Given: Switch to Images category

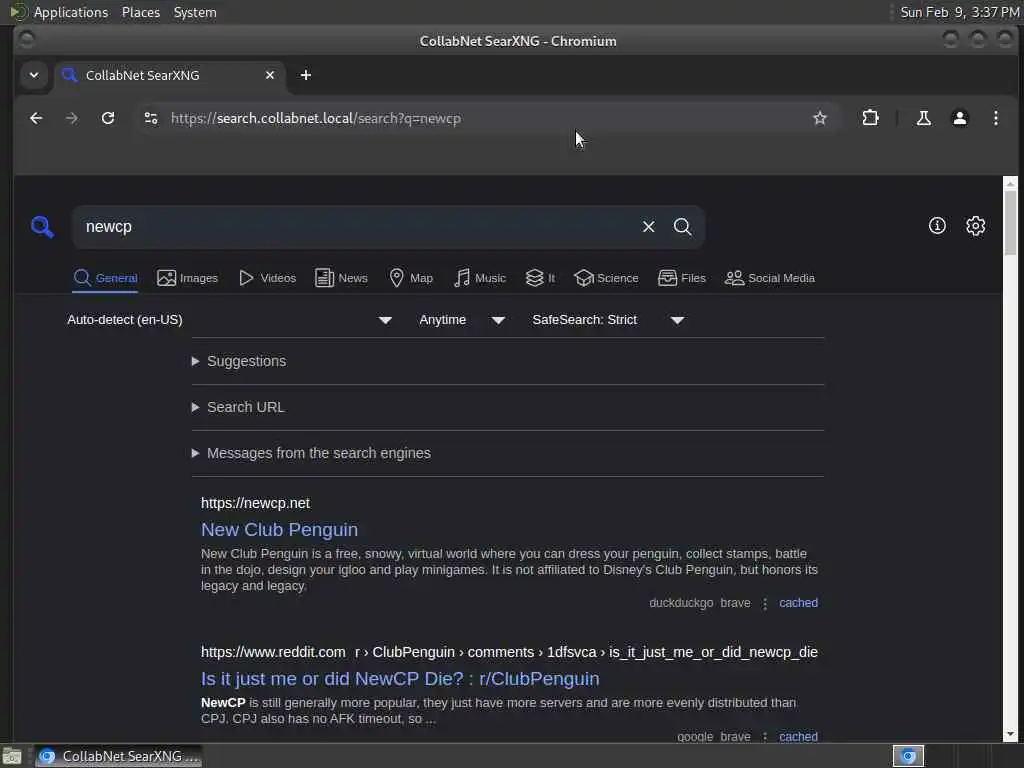Looking at the screenshot, I should [x=187, y=278].
